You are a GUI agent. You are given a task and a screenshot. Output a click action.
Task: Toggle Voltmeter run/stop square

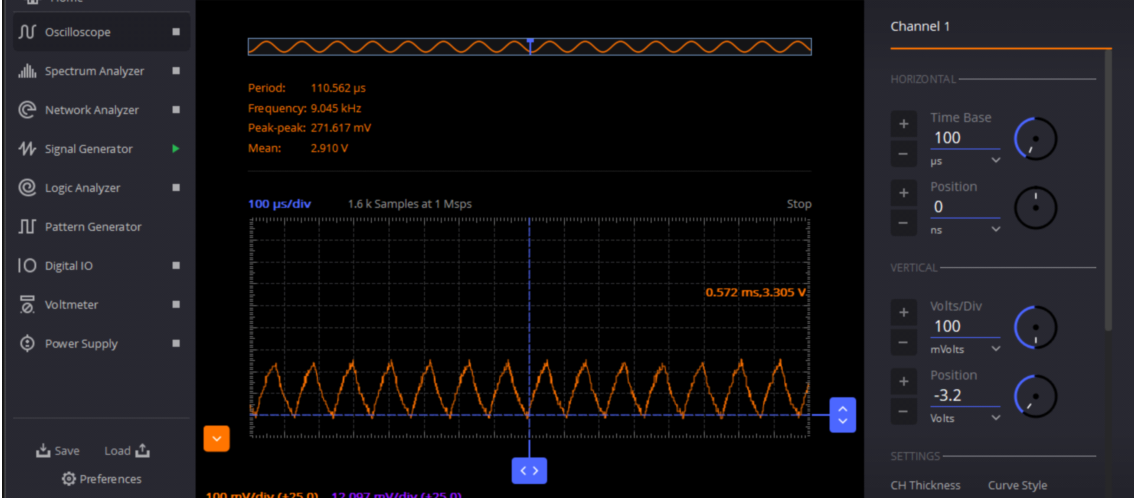click(x=176, y=305)
